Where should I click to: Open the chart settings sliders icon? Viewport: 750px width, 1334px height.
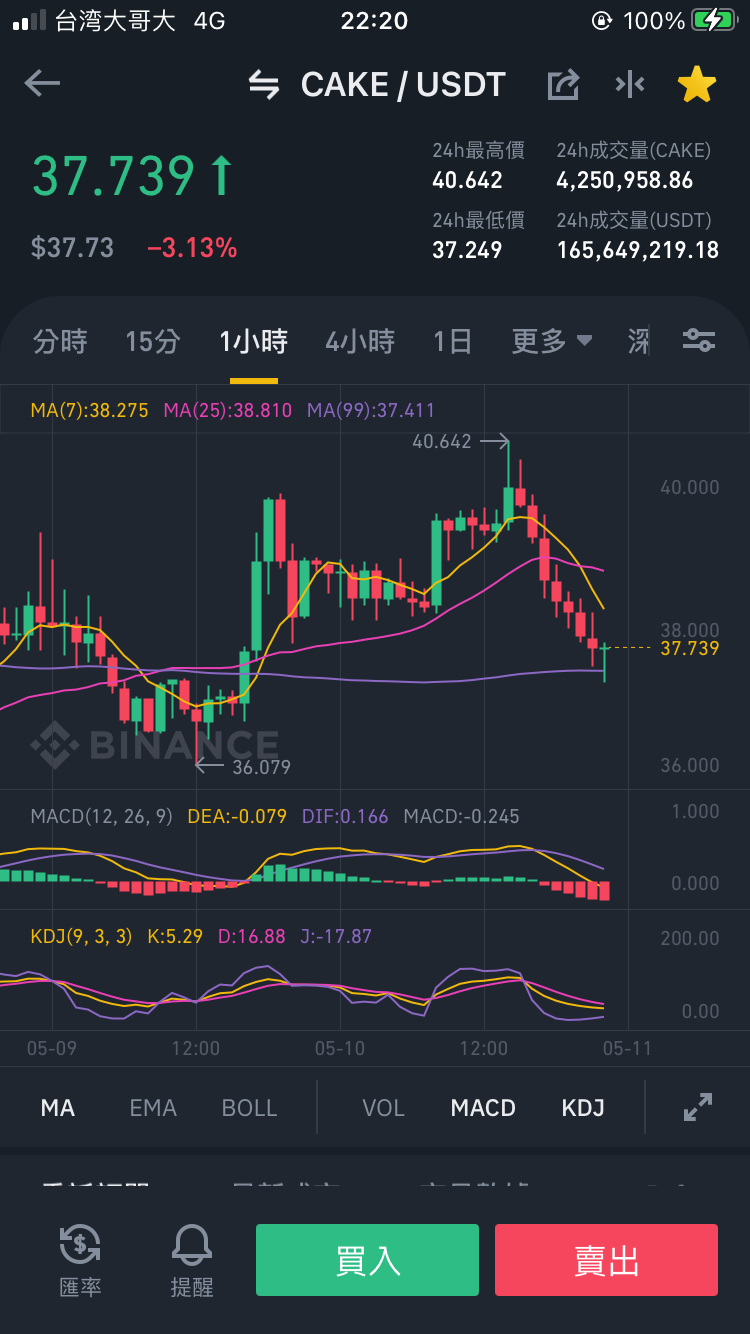(698, 341)
